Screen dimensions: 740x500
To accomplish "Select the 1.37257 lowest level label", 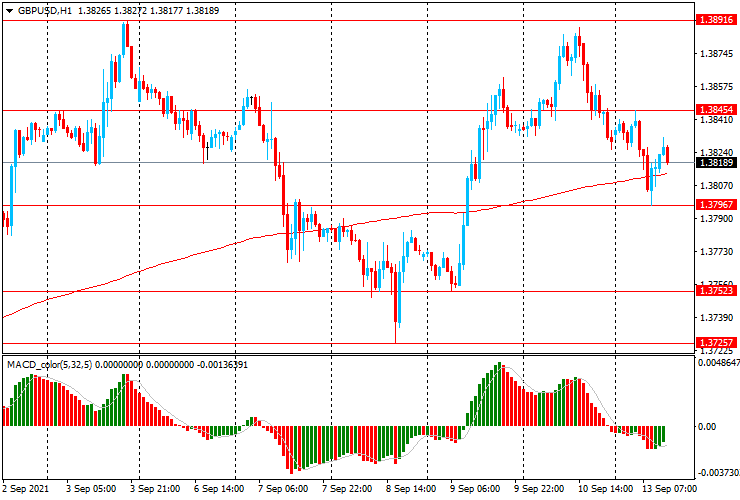I will coord(716,342).
